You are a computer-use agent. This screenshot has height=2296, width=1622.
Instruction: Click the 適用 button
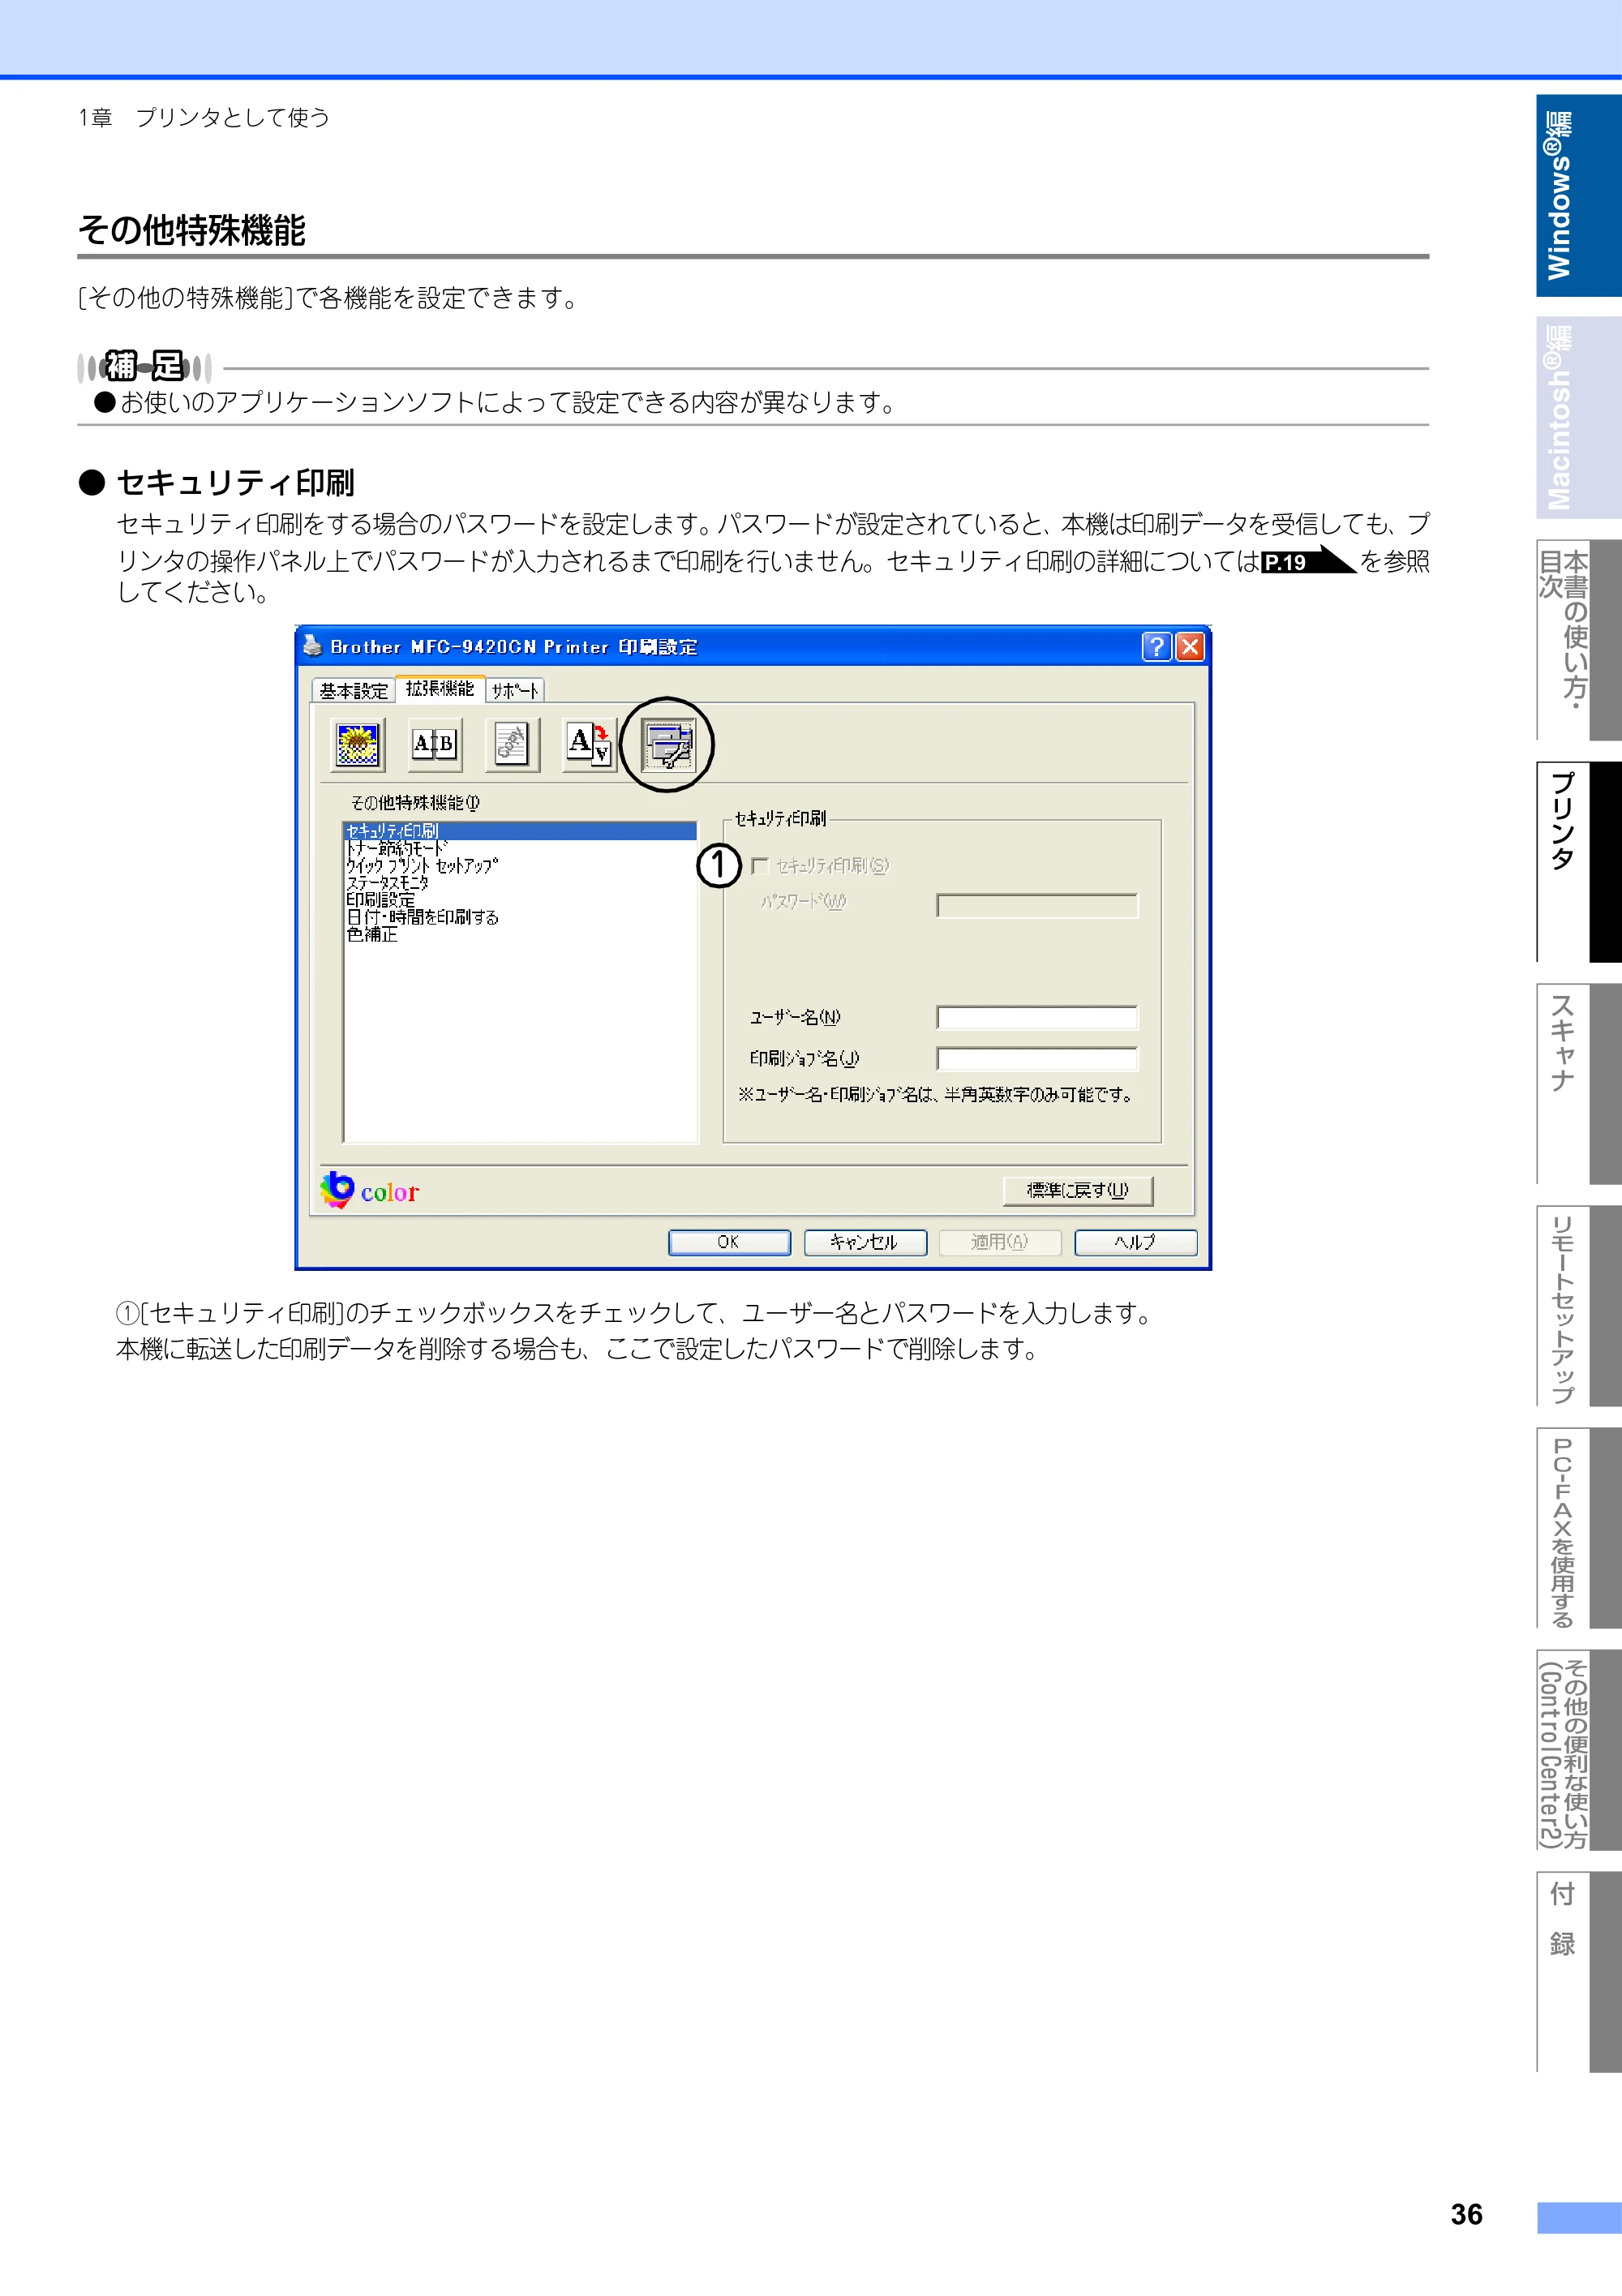tap(1000, 1242)
